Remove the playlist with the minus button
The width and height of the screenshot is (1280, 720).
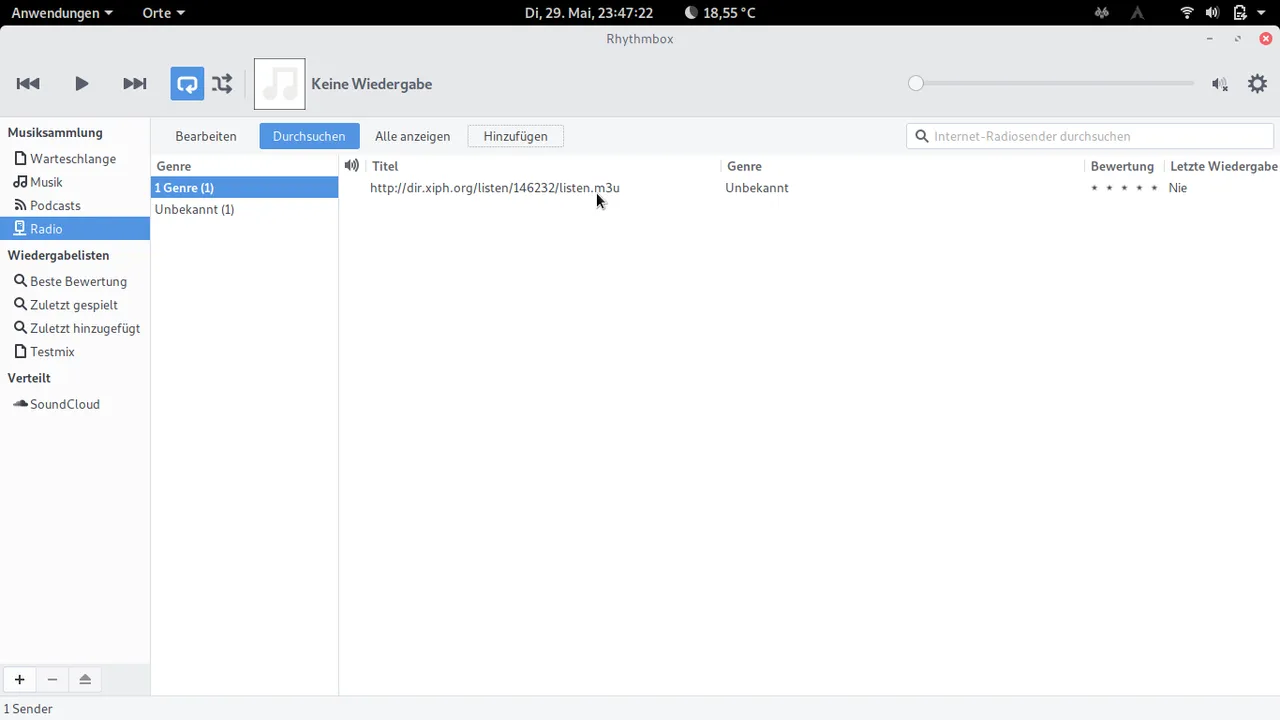coord(52,680)
